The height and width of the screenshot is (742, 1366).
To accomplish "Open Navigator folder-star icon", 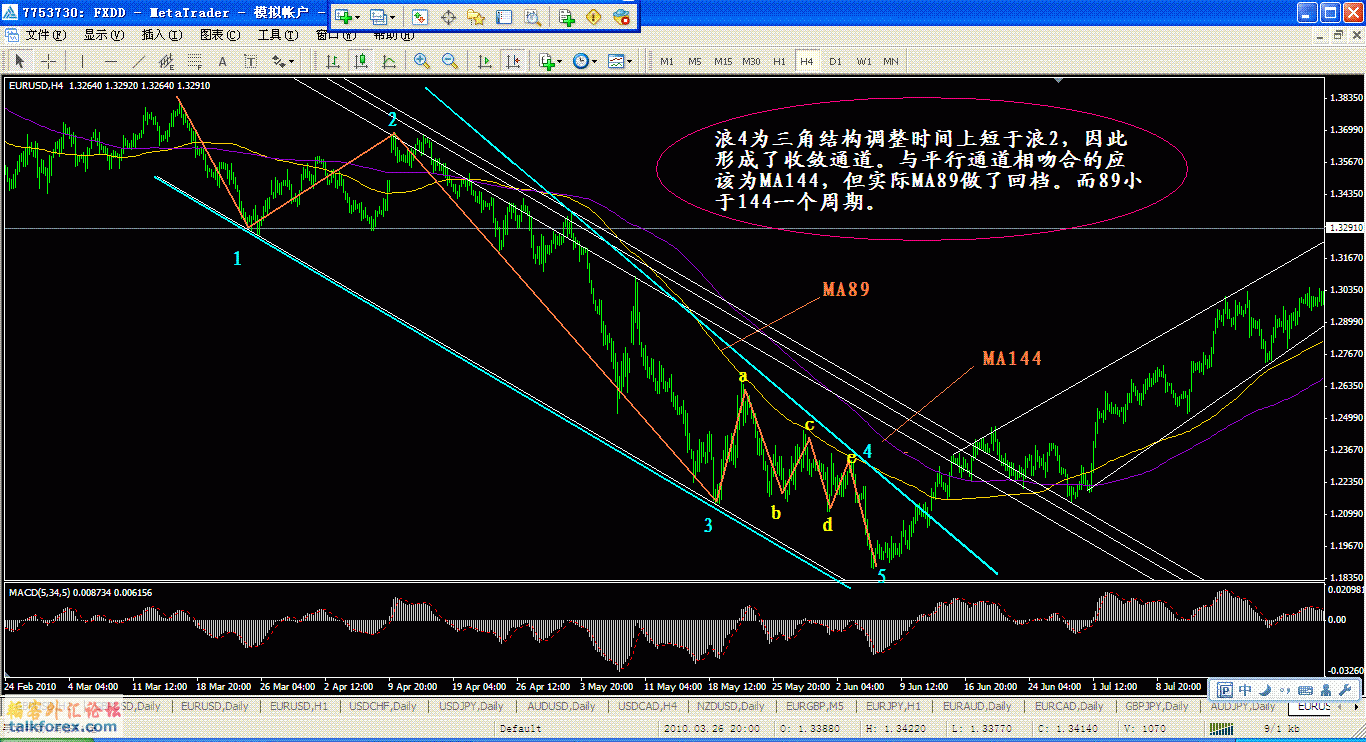I will coord(476,17).
